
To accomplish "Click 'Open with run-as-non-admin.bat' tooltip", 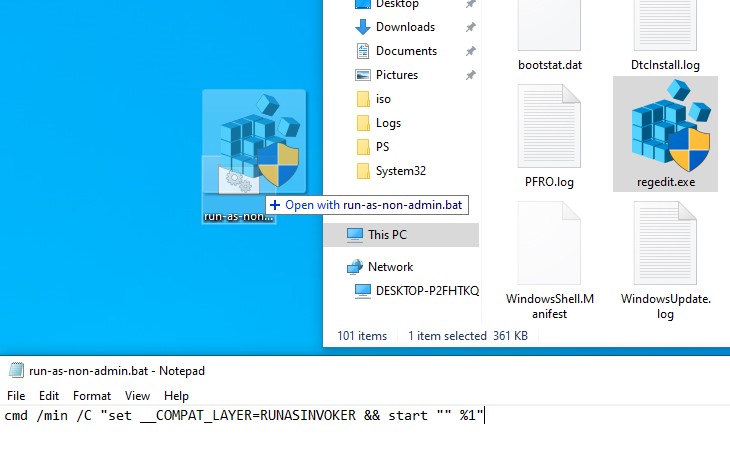I will (x=367, y=205).
